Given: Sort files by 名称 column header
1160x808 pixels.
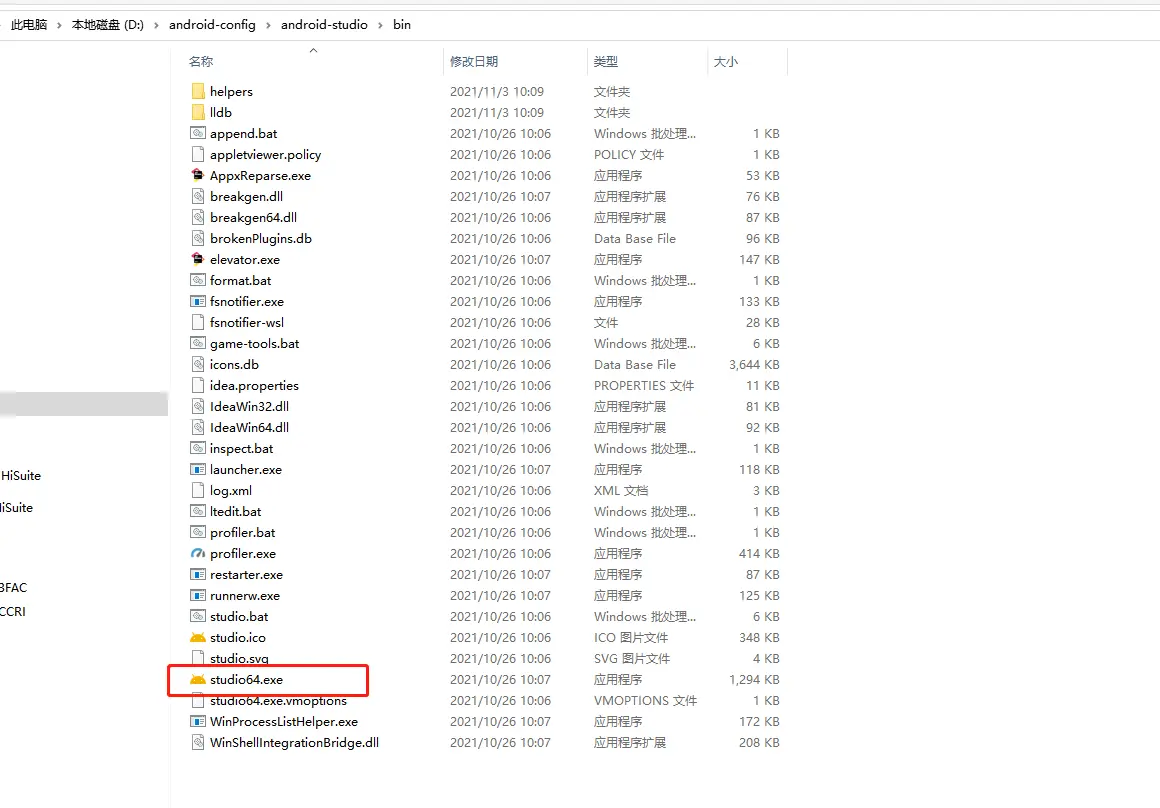Looking at the screenshot, I should click(x=201, y=62).
